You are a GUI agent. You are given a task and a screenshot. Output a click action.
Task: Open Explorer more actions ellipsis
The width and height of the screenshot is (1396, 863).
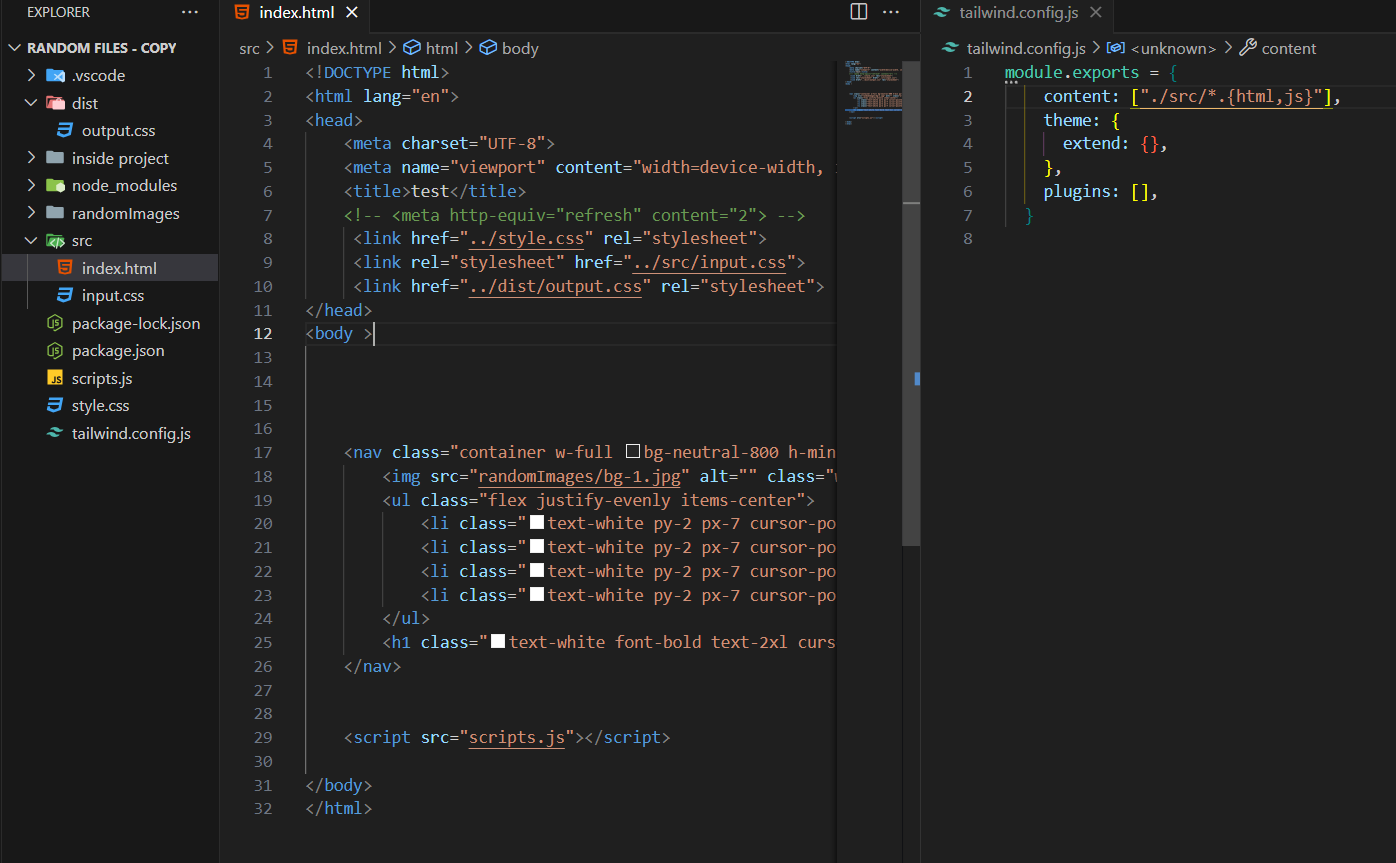coord(190,12)
